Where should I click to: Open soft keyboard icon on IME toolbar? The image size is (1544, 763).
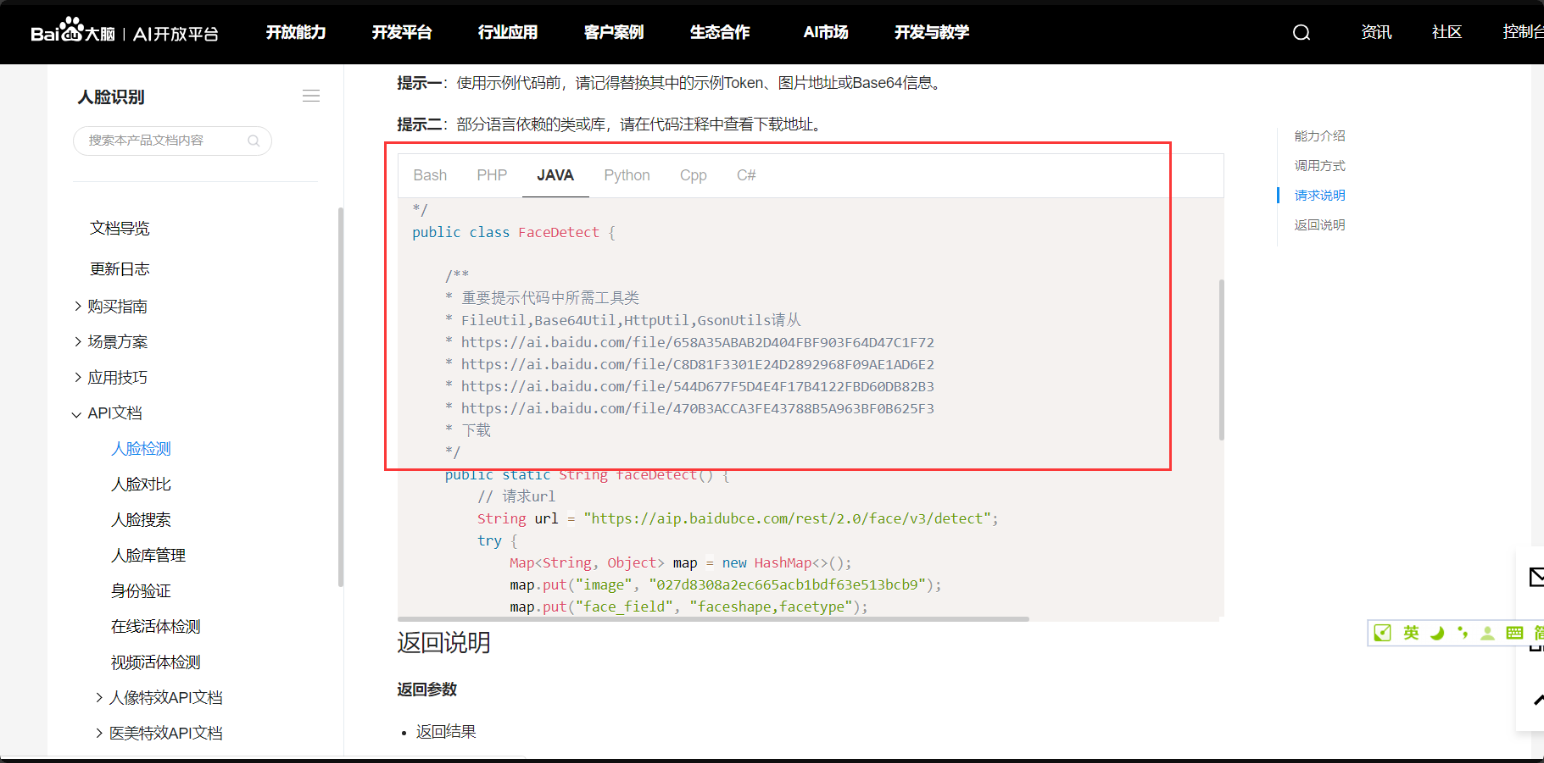point(1514,633)
